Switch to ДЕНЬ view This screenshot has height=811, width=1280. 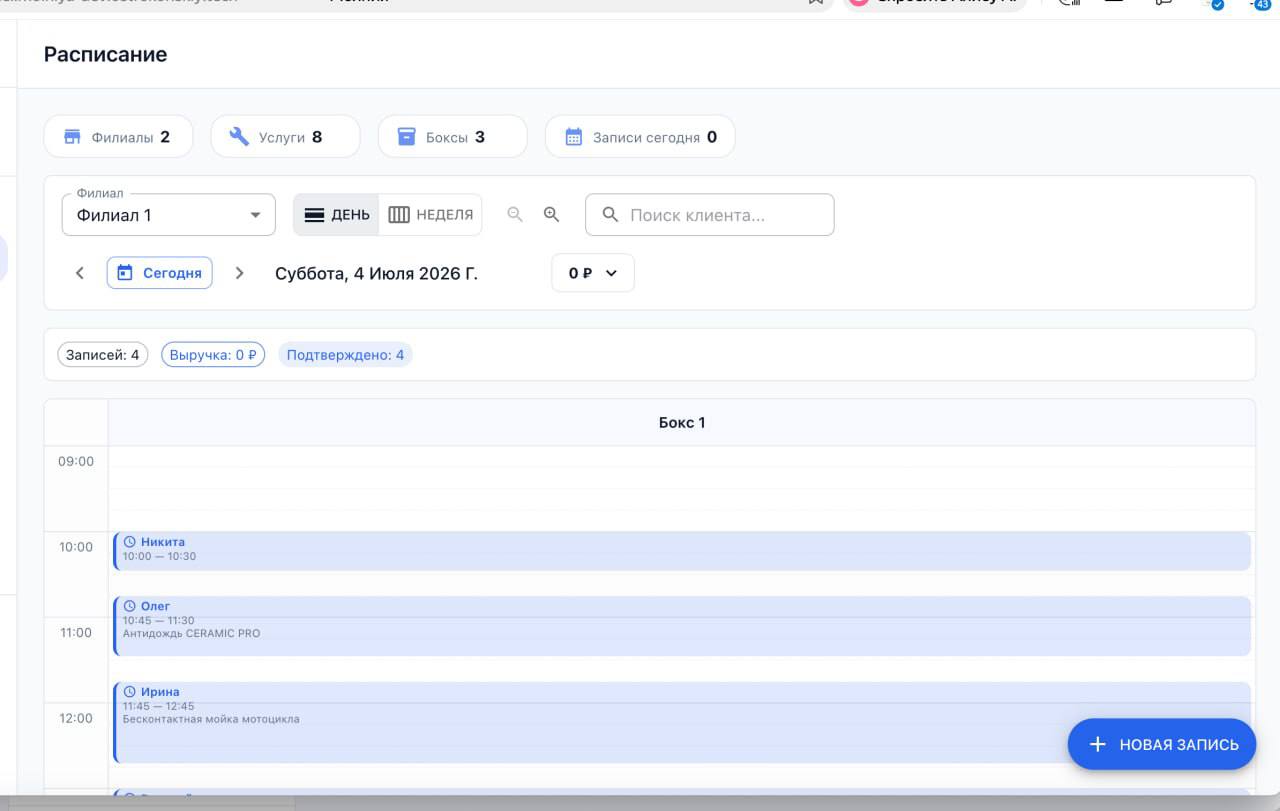pos(336,215)
